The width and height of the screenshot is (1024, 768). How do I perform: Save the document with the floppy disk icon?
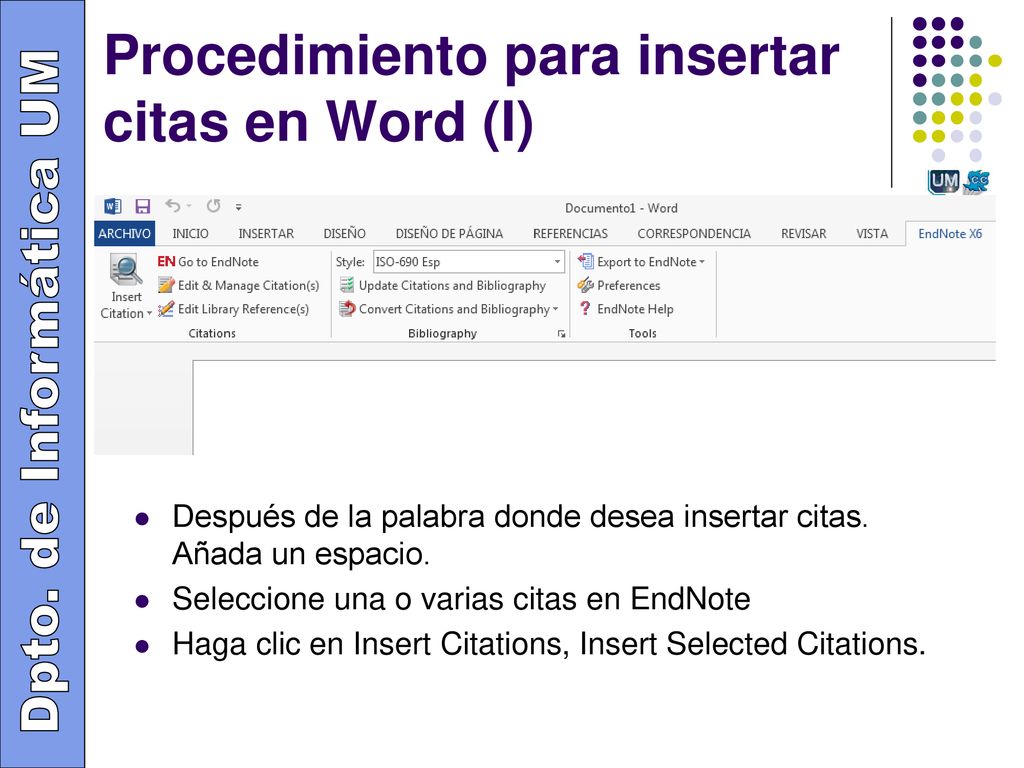(142, 206)
